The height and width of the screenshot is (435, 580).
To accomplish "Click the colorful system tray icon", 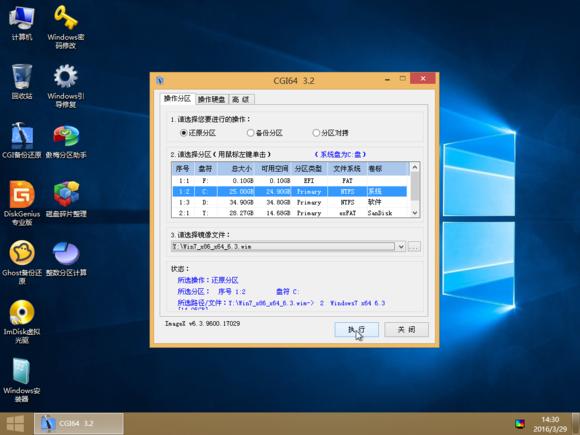I will click(520, 424).
